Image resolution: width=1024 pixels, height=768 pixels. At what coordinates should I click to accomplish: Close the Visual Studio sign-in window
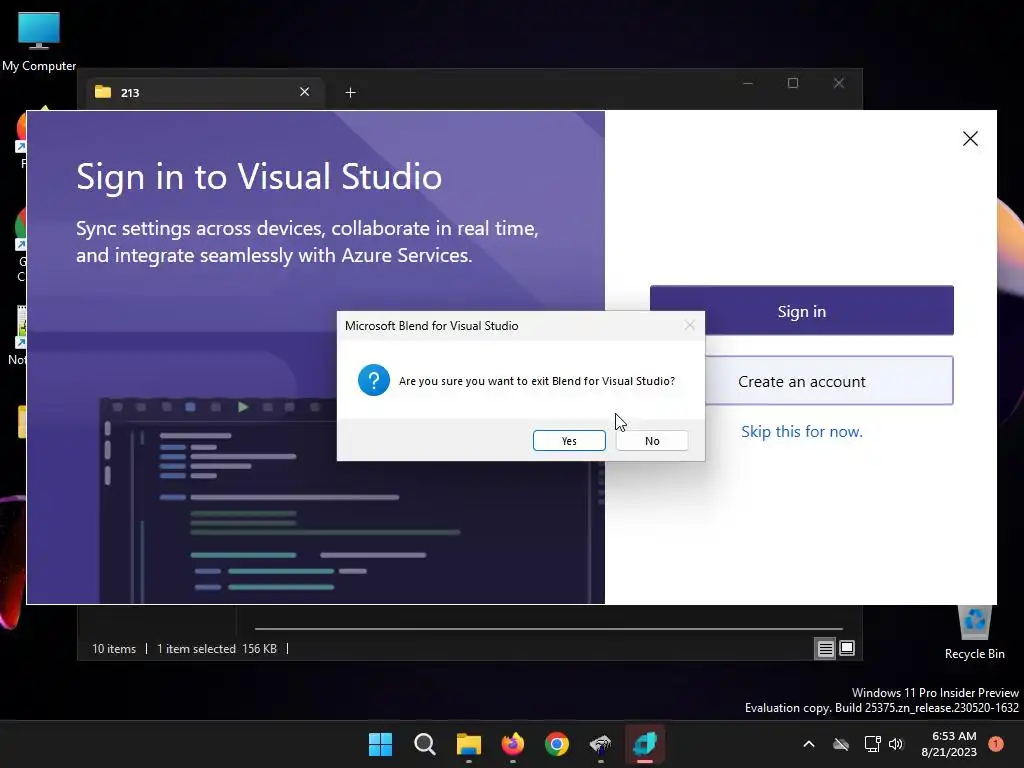[970, 138]
